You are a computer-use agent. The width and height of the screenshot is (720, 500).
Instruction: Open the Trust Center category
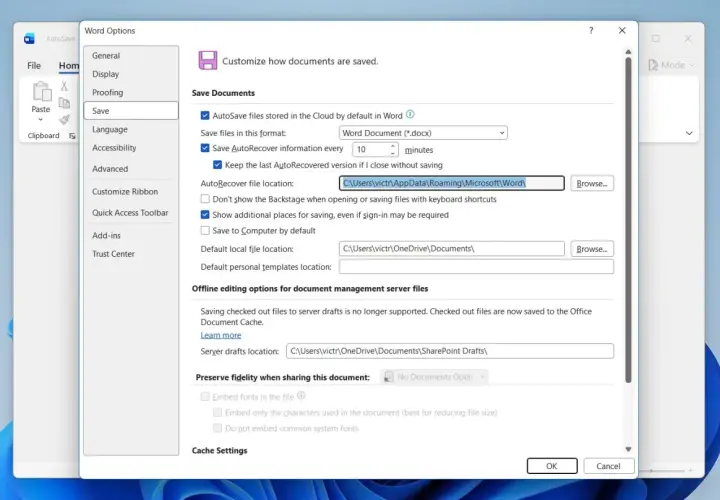coord(131,253)
